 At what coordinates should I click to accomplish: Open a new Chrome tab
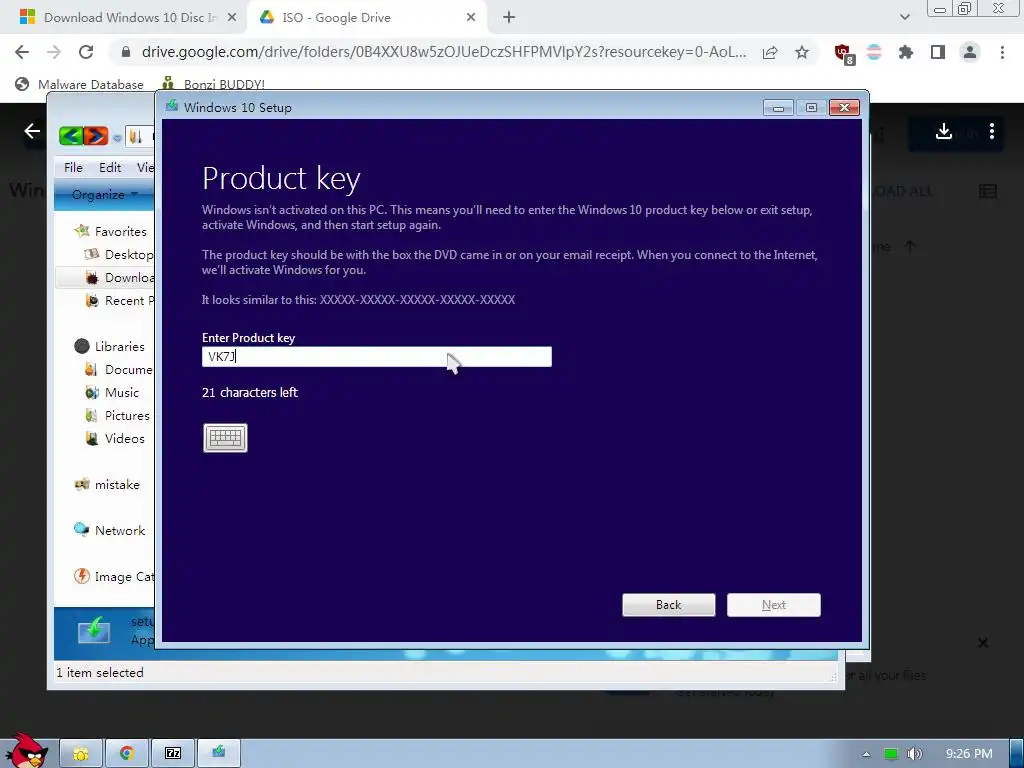pyautogui.click(x=509, y=18)
